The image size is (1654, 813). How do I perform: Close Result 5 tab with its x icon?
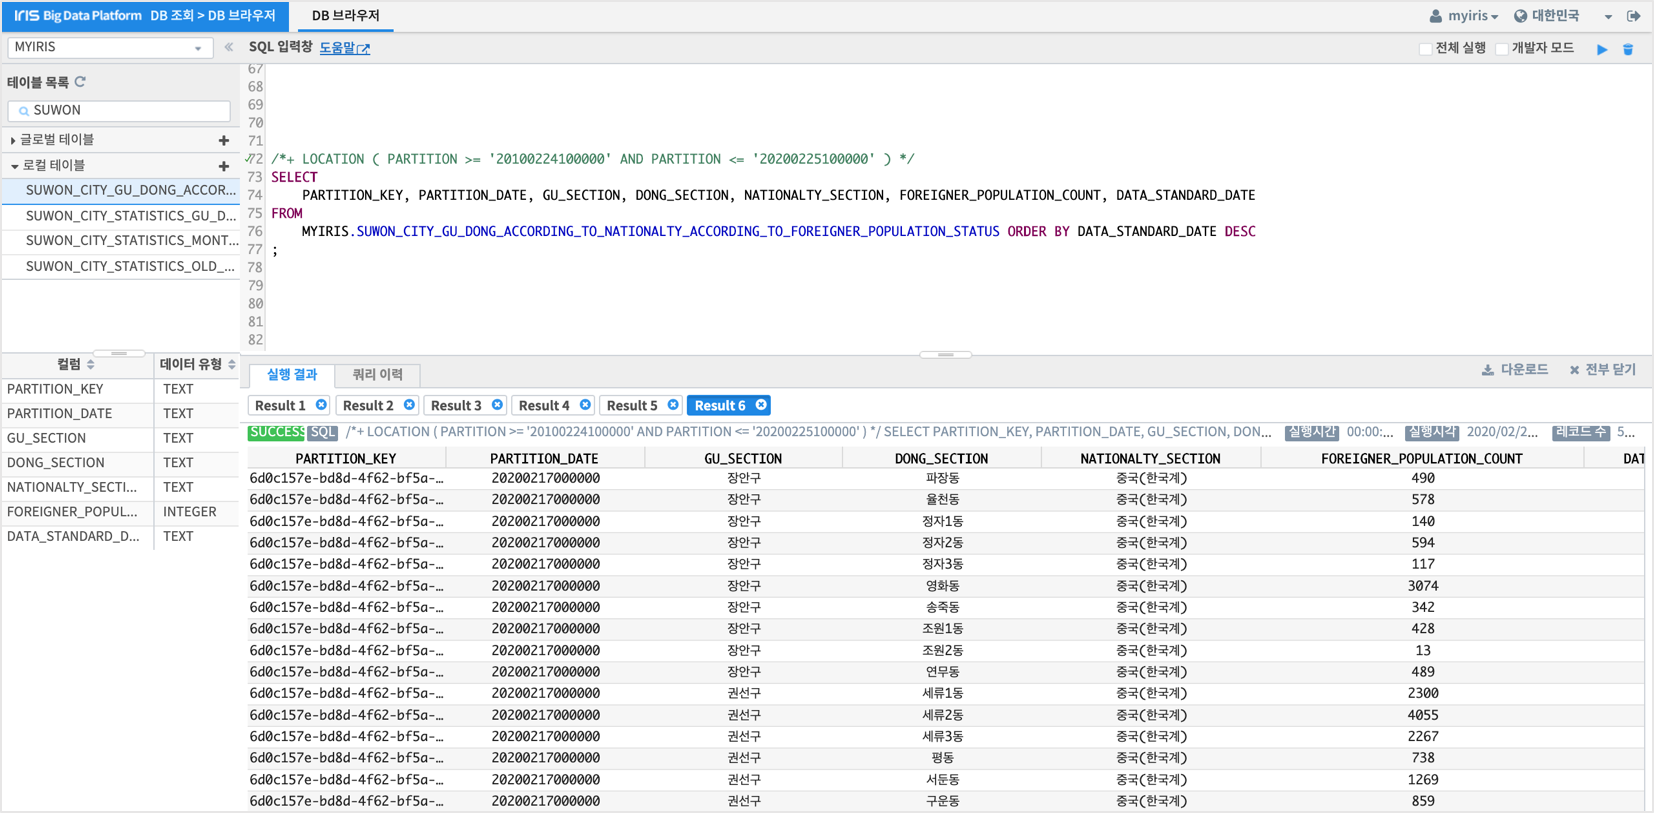click(673, 405)
